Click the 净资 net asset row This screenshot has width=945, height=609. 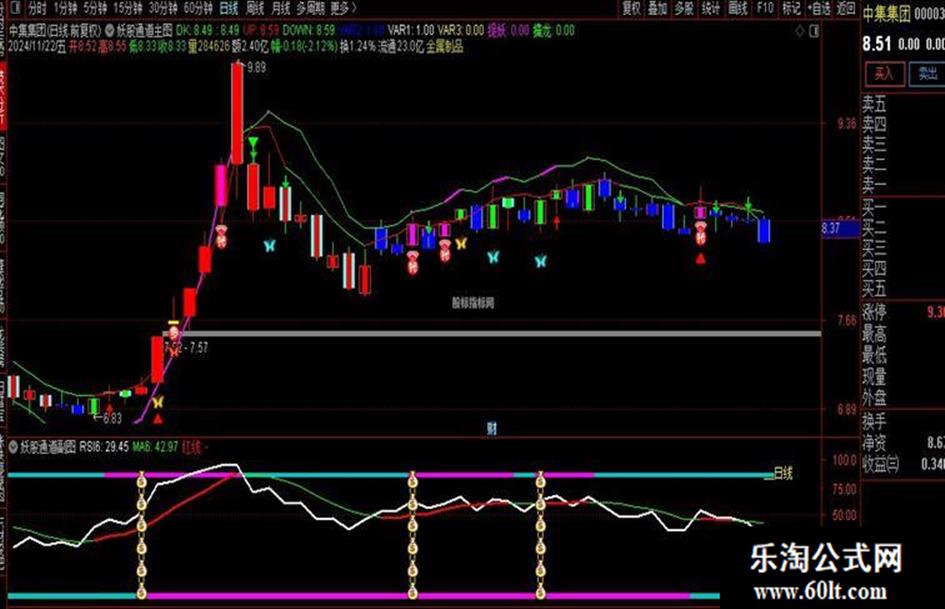(903, 443)
